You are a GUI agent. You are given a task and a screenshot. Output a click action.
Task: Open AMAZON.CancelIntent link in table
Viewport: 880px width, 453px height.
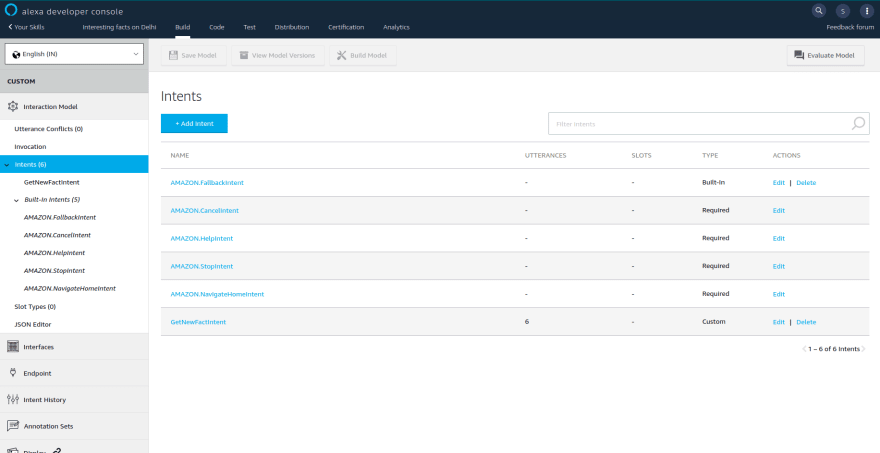[x=204, y=211]
